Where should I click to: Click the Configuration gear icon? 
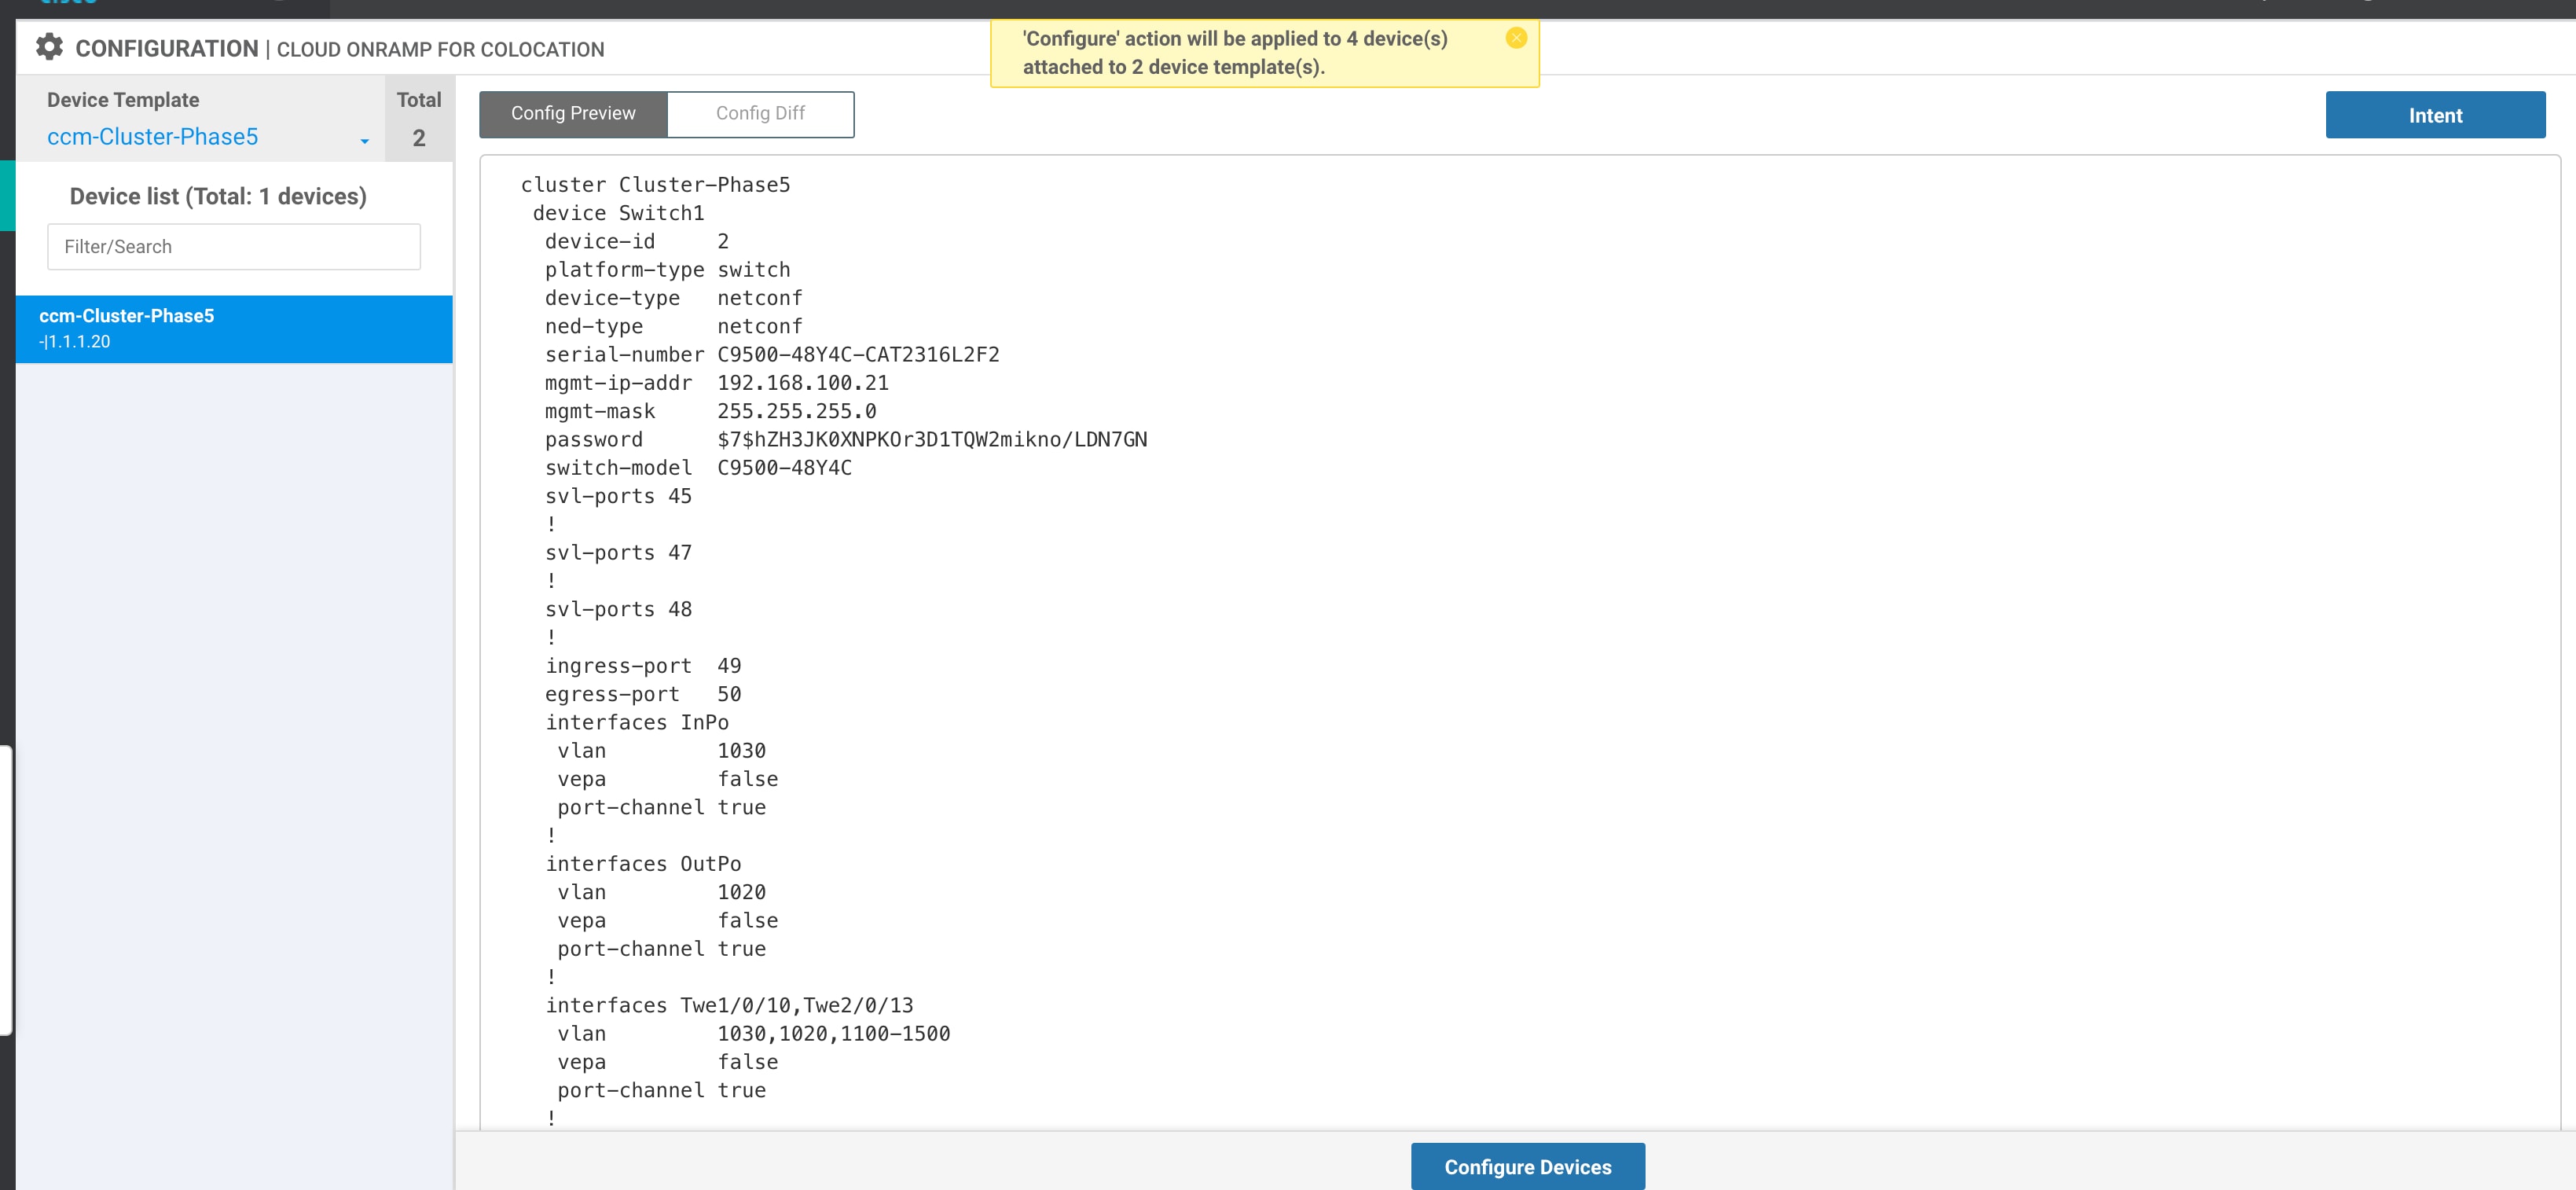[x=49, y=47]
